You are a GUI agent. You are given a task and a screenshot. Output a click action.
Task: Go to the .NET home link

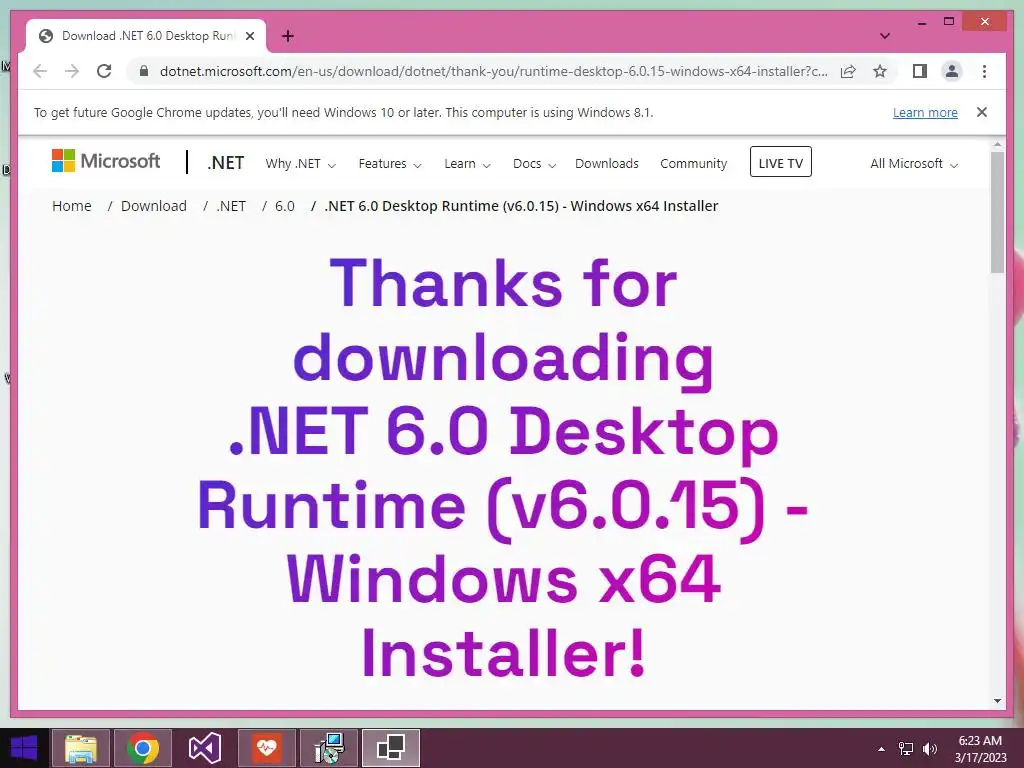(225, 163)
